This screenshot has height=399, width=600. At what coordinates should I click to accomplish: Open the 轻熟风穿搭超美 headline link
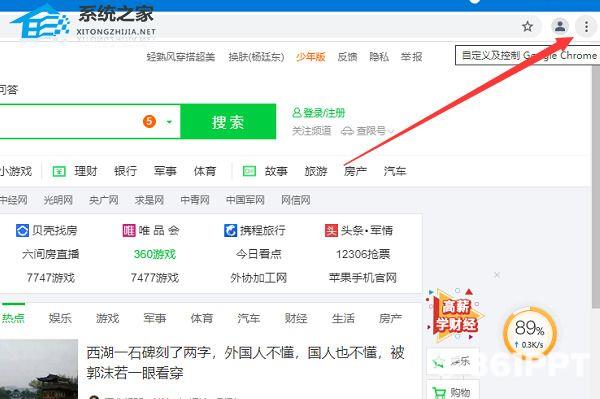pyautogui.click(x=181, y=57)
